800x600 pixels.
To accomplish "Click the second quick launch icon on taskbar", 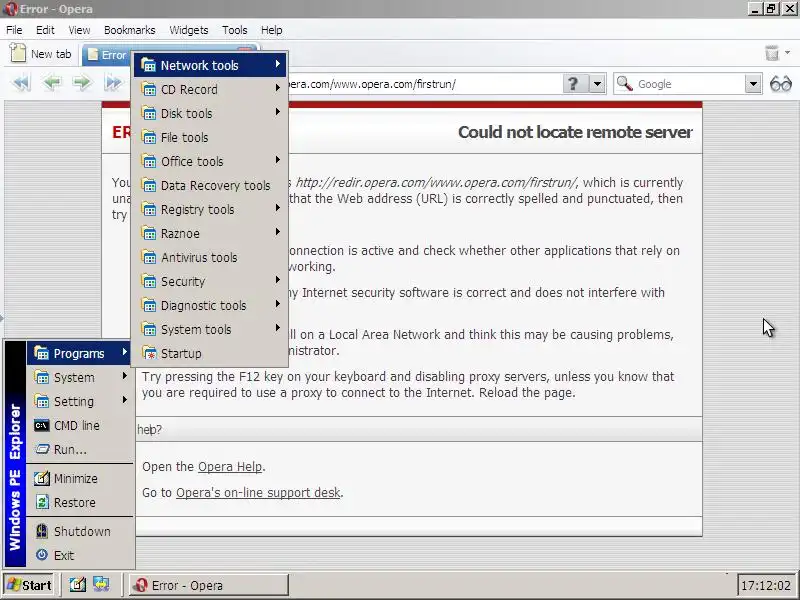I will pyautogui.click(x=101, y=584).
